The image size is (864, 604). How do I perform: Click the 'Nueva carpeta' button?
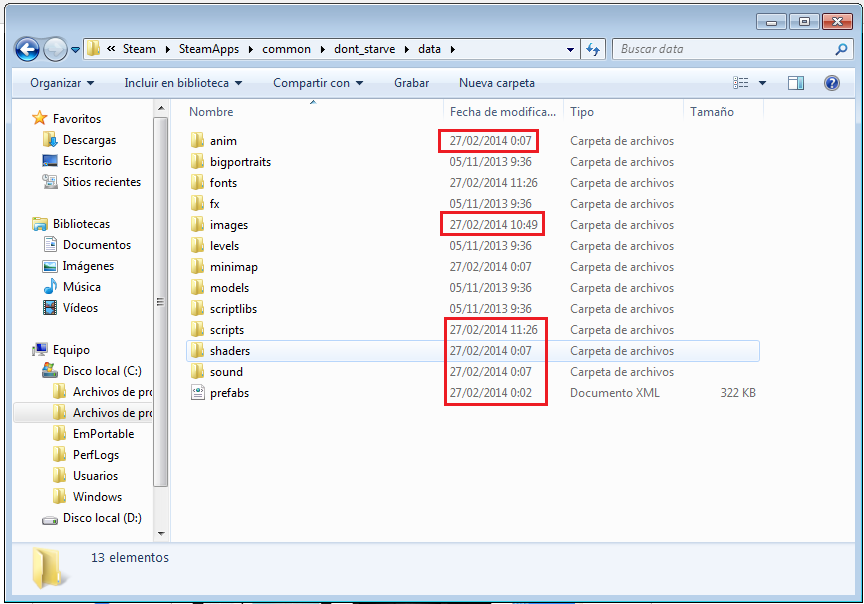click(x=496, y=83)
